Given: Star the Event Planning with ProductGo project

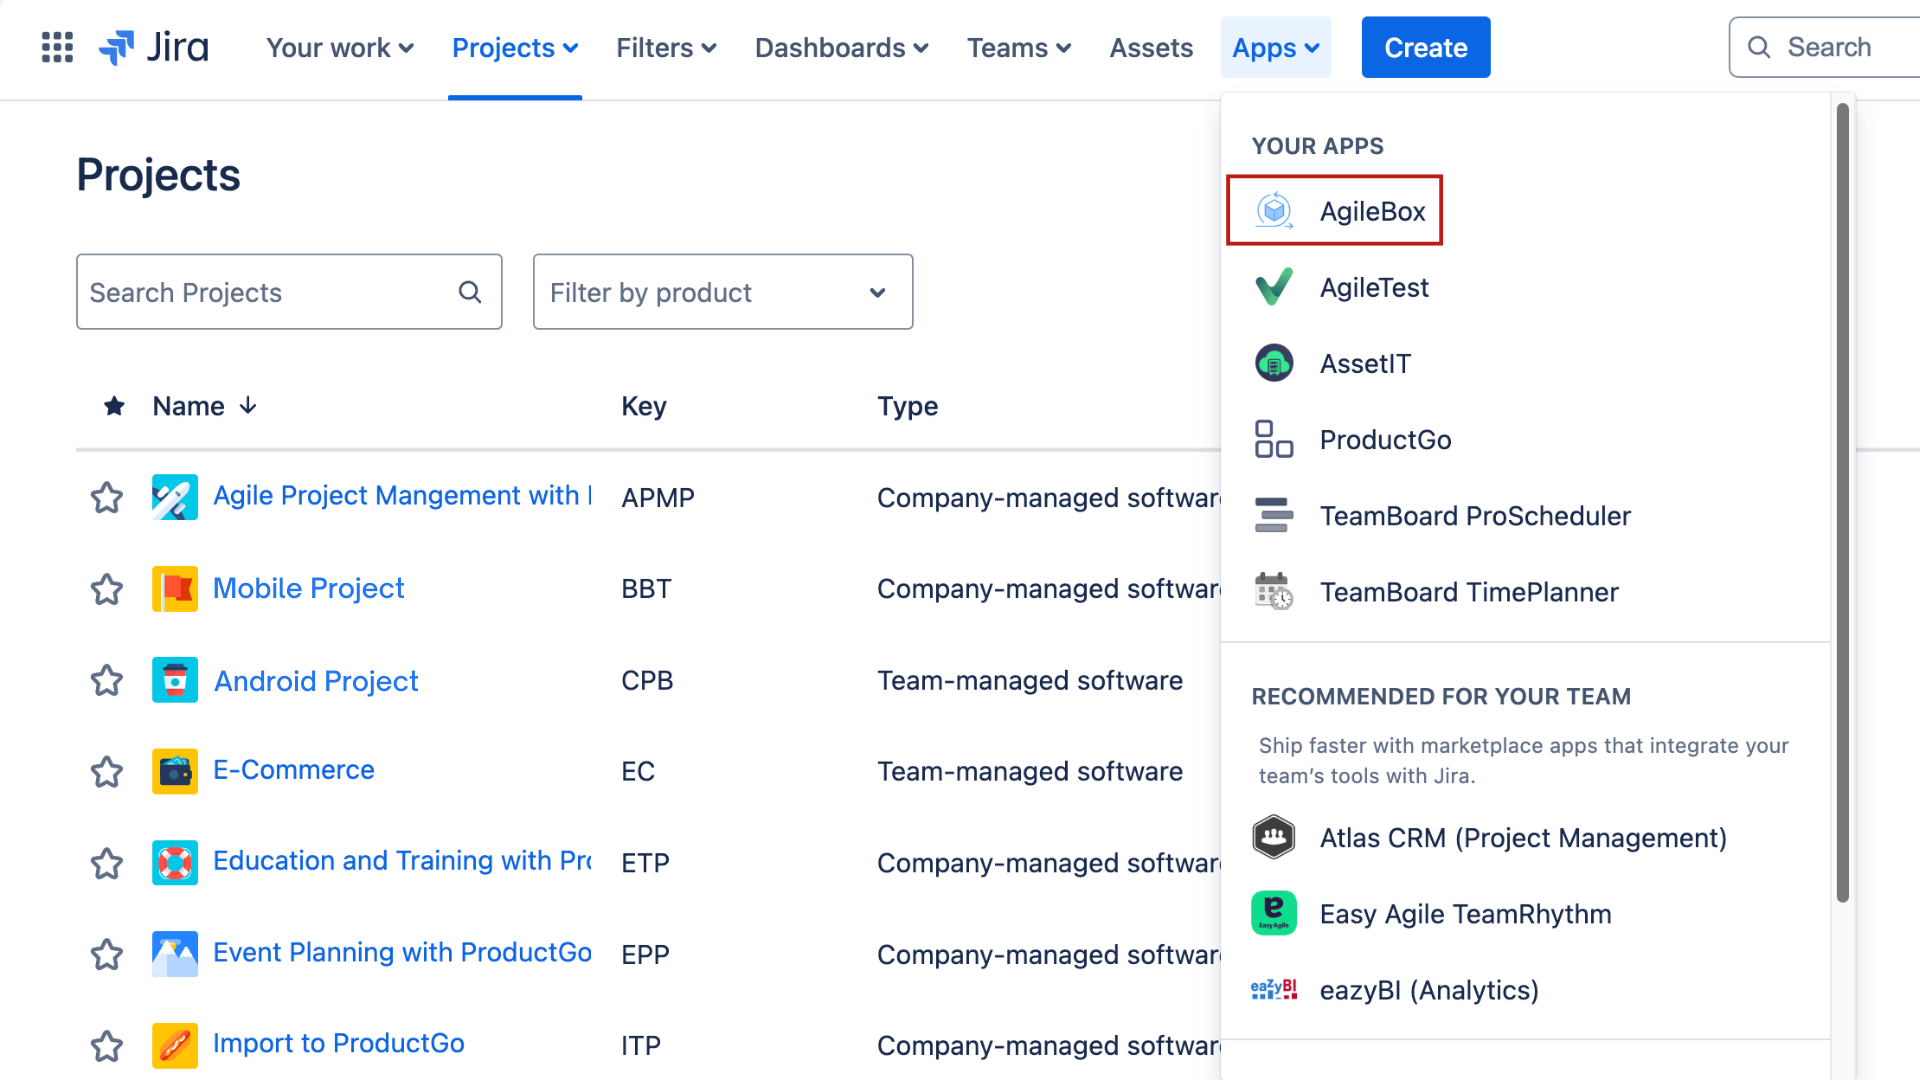Looking at the screenshot, I should click(x=107, y=954).
